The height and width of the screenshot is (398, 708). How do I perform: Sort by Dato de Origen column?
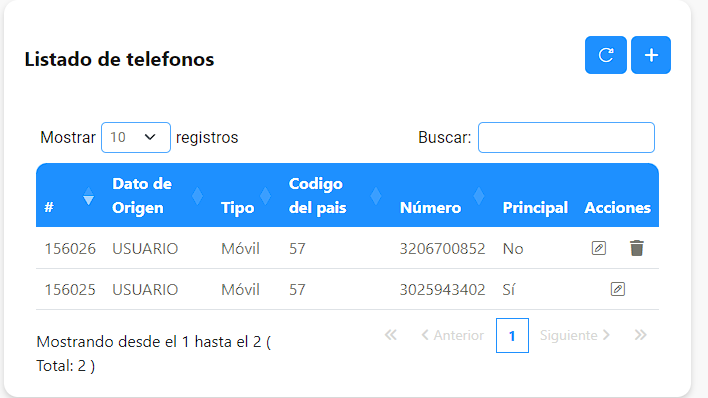[x=158, y=196]
